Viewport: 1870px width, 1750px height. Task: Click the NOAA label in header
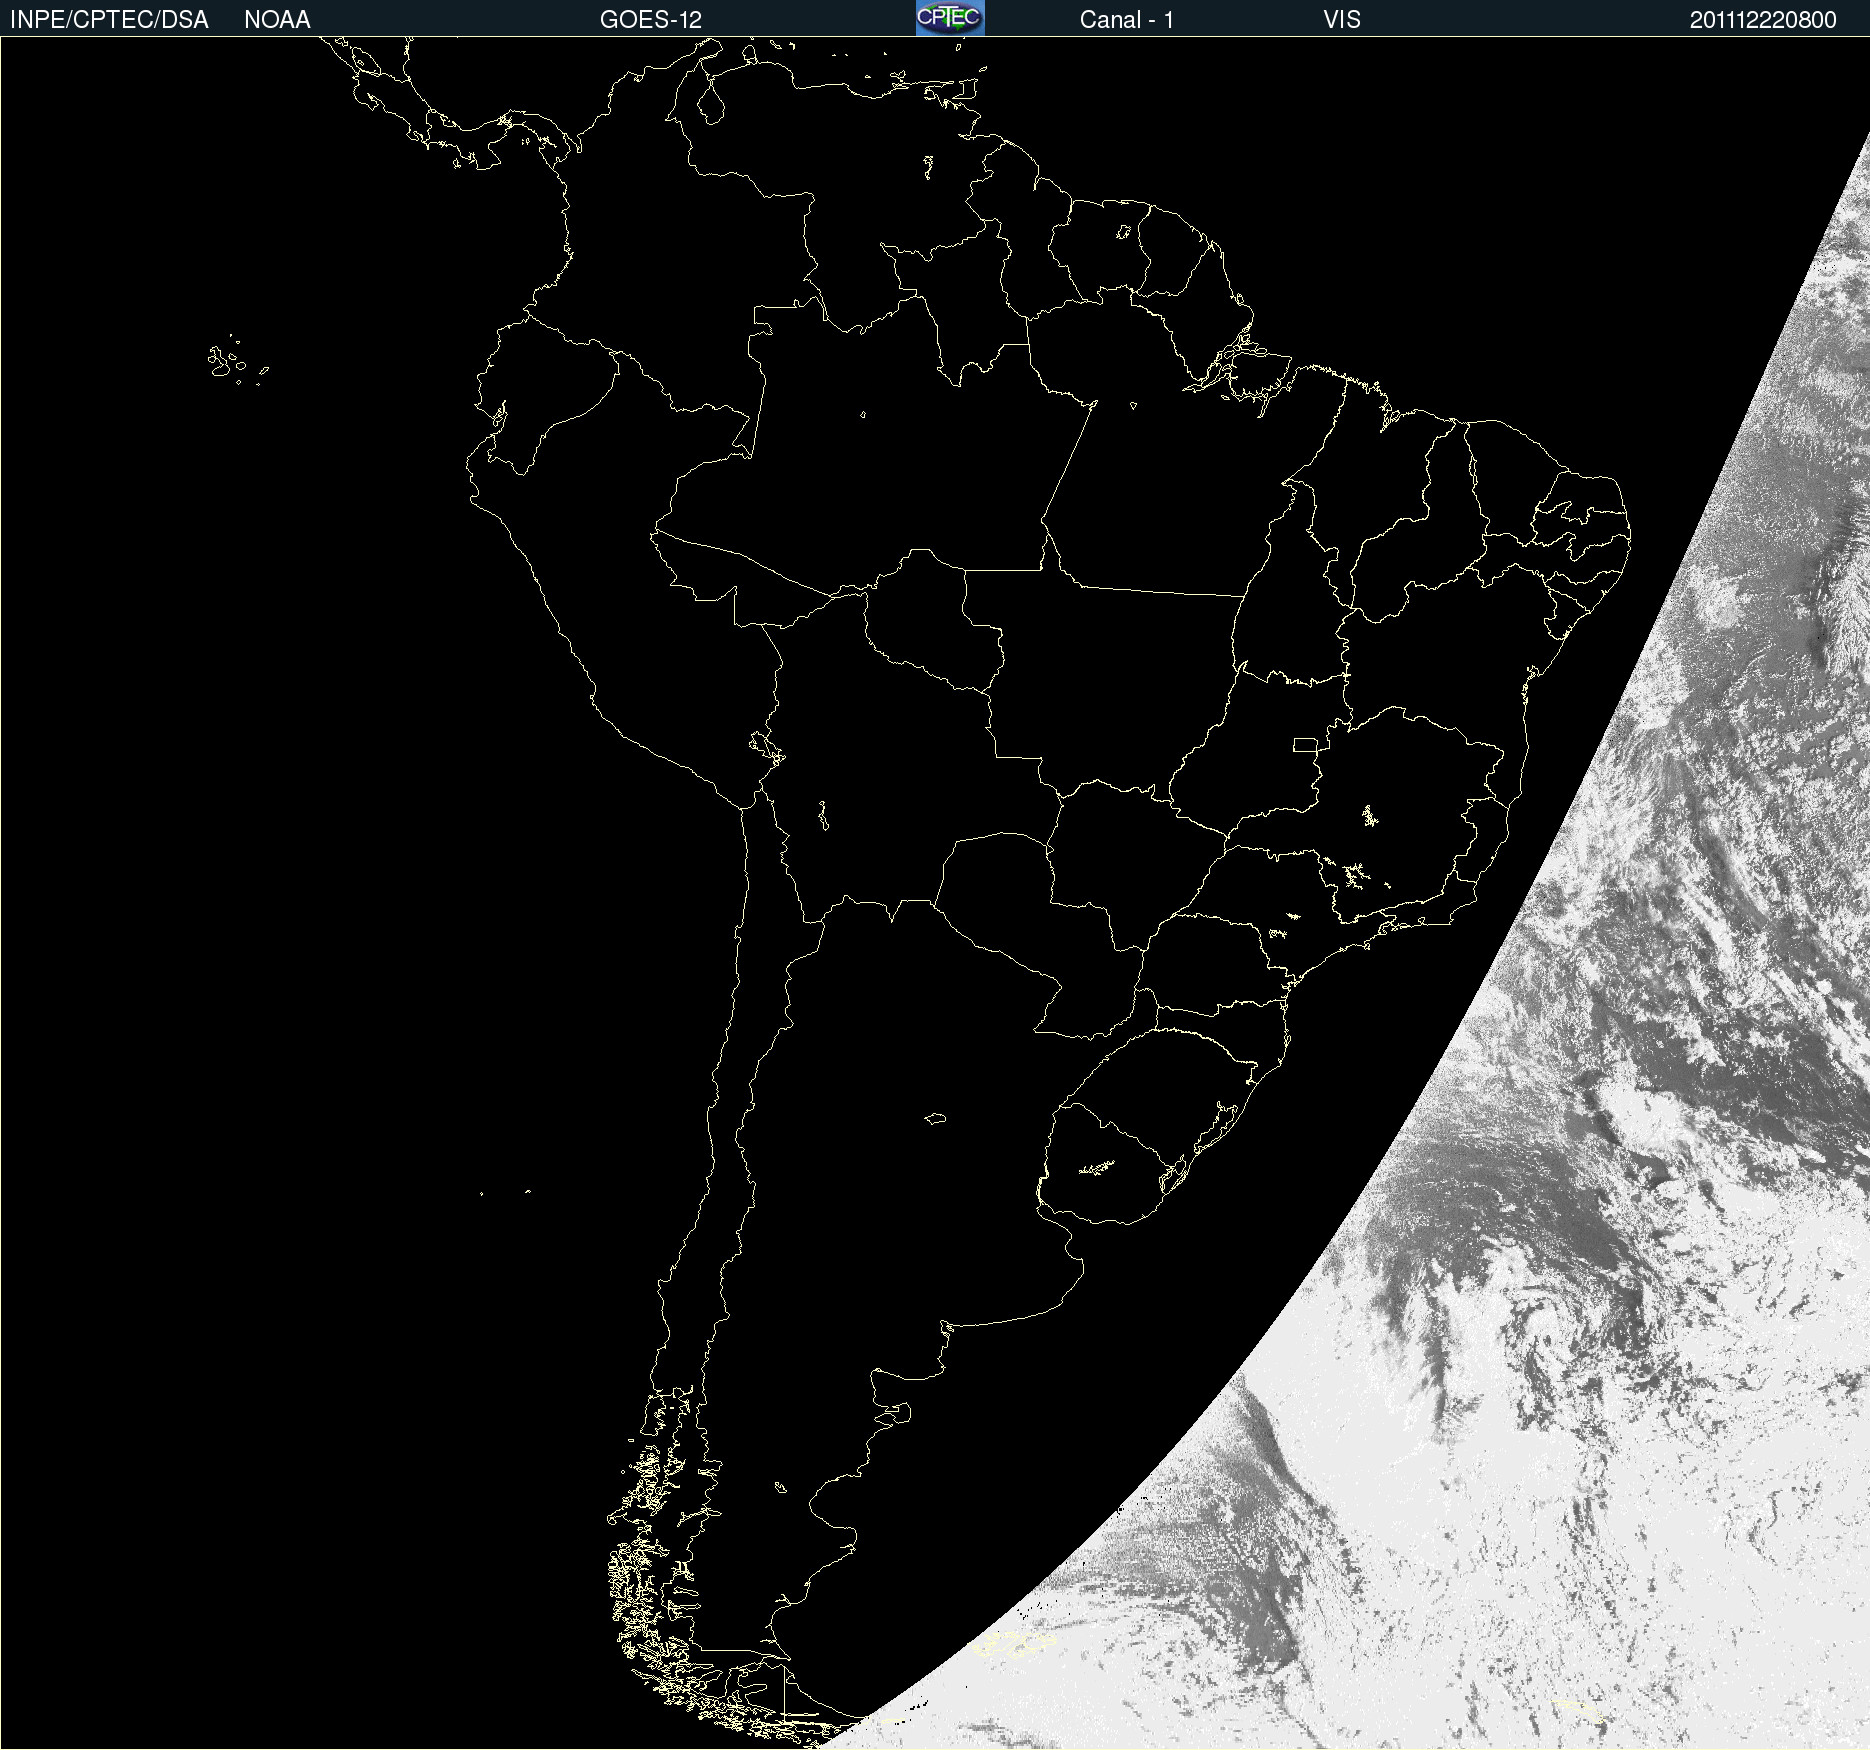click(x=277, y=20)
